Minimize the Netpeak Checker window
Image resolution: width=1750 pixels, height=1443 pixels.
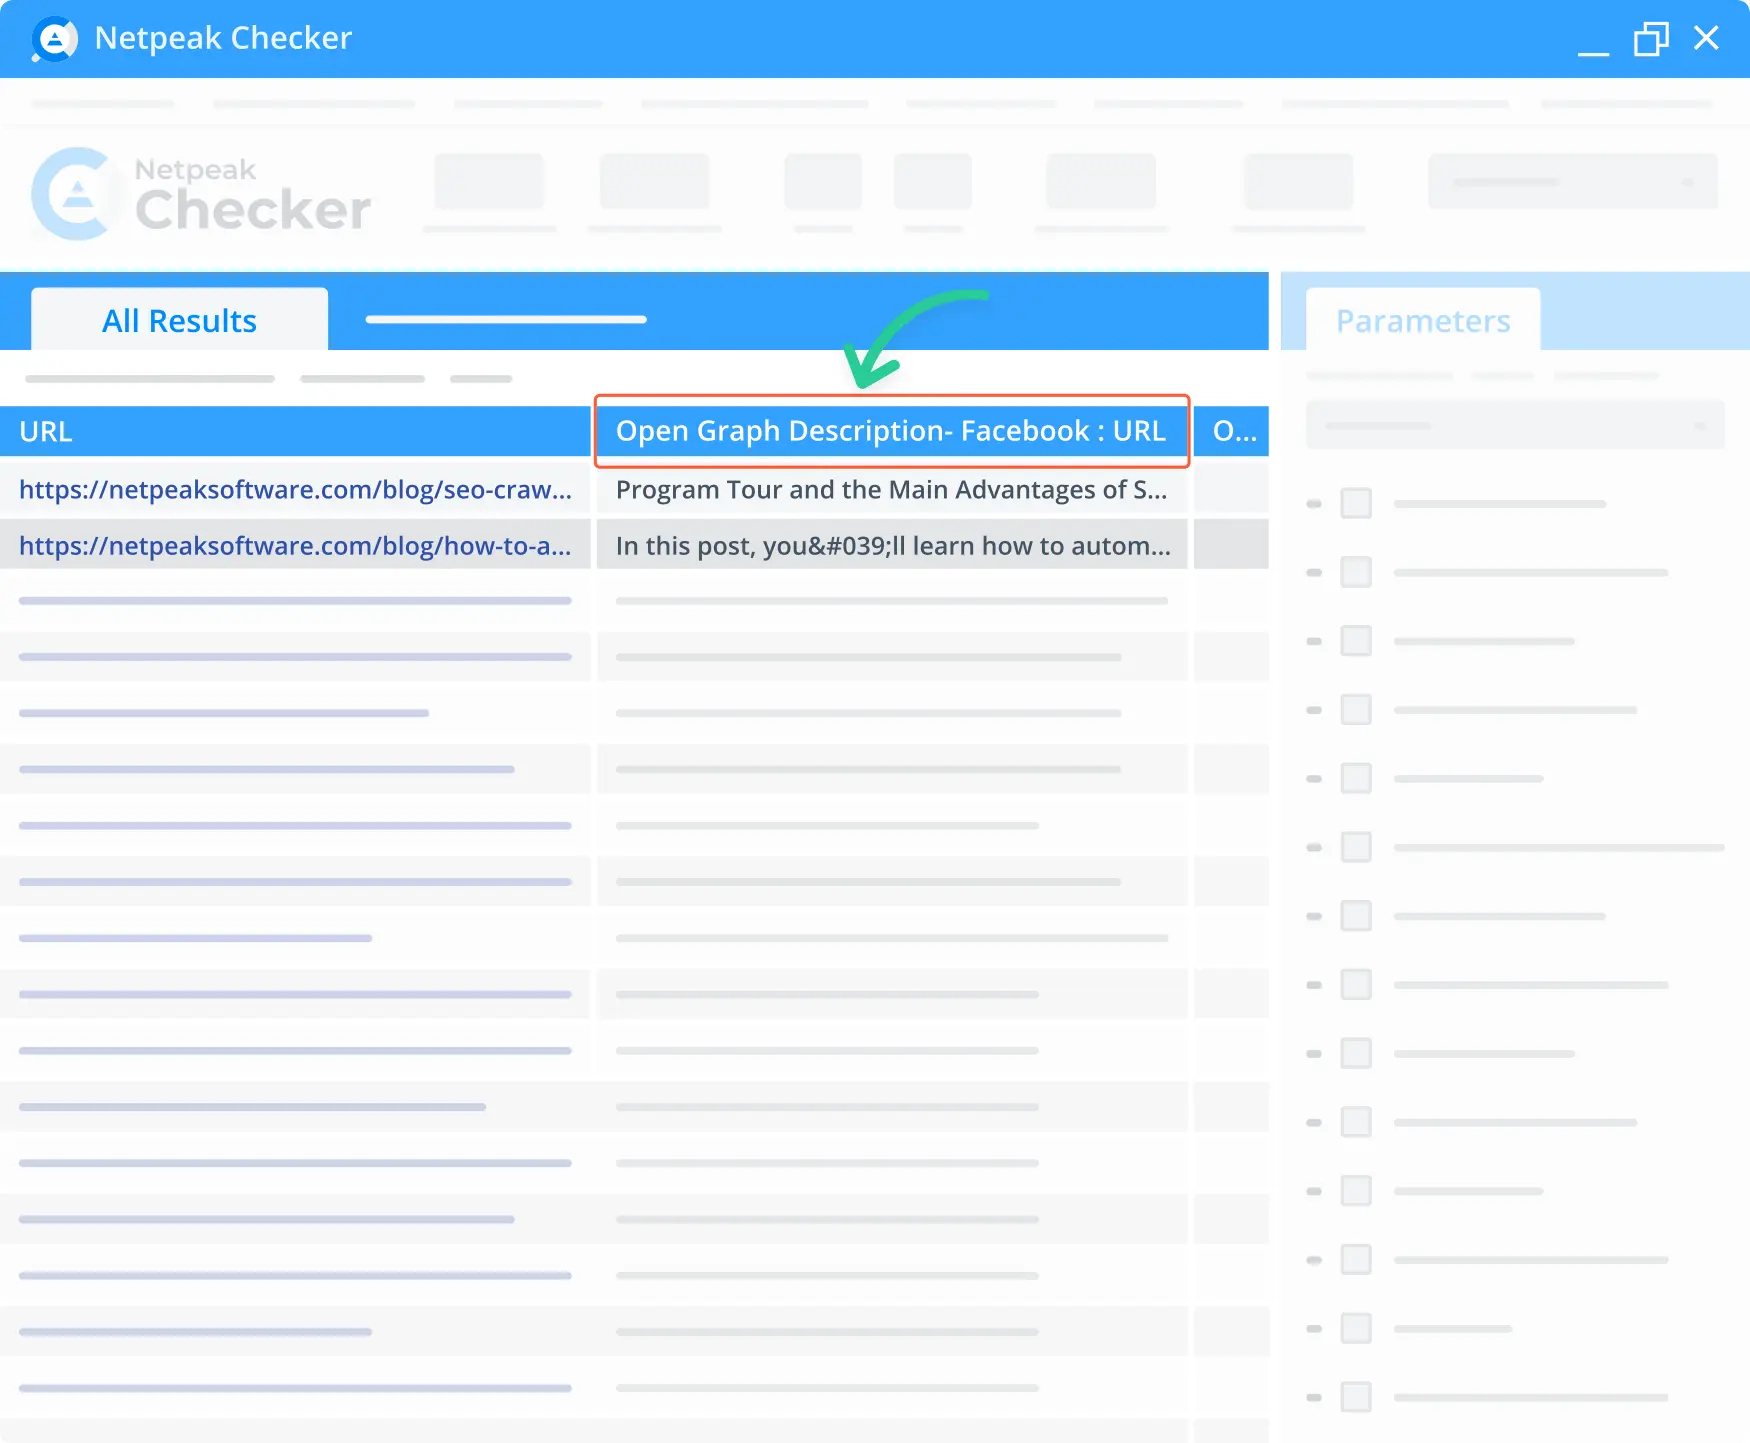[x=1593, y=52]
